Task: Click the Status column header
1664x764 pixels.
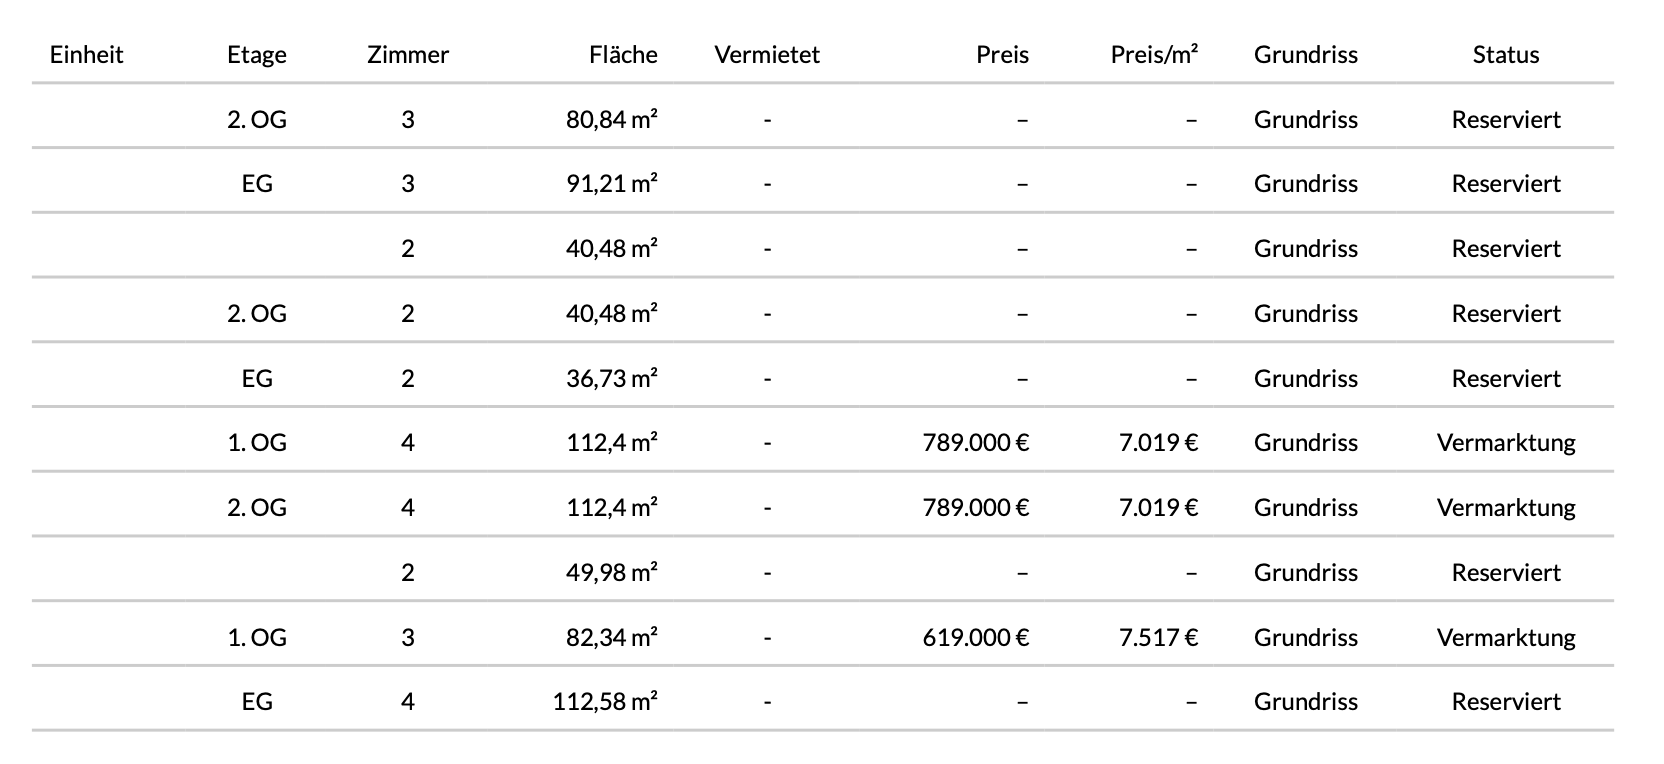Action: pos(1505,55)
